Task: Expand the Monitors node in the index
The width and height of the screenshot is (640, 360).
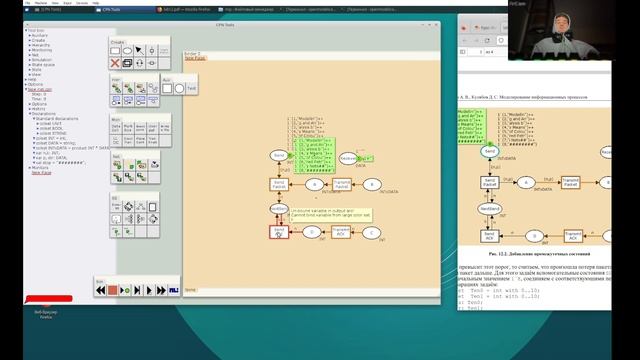Action: tap(30, 168)
